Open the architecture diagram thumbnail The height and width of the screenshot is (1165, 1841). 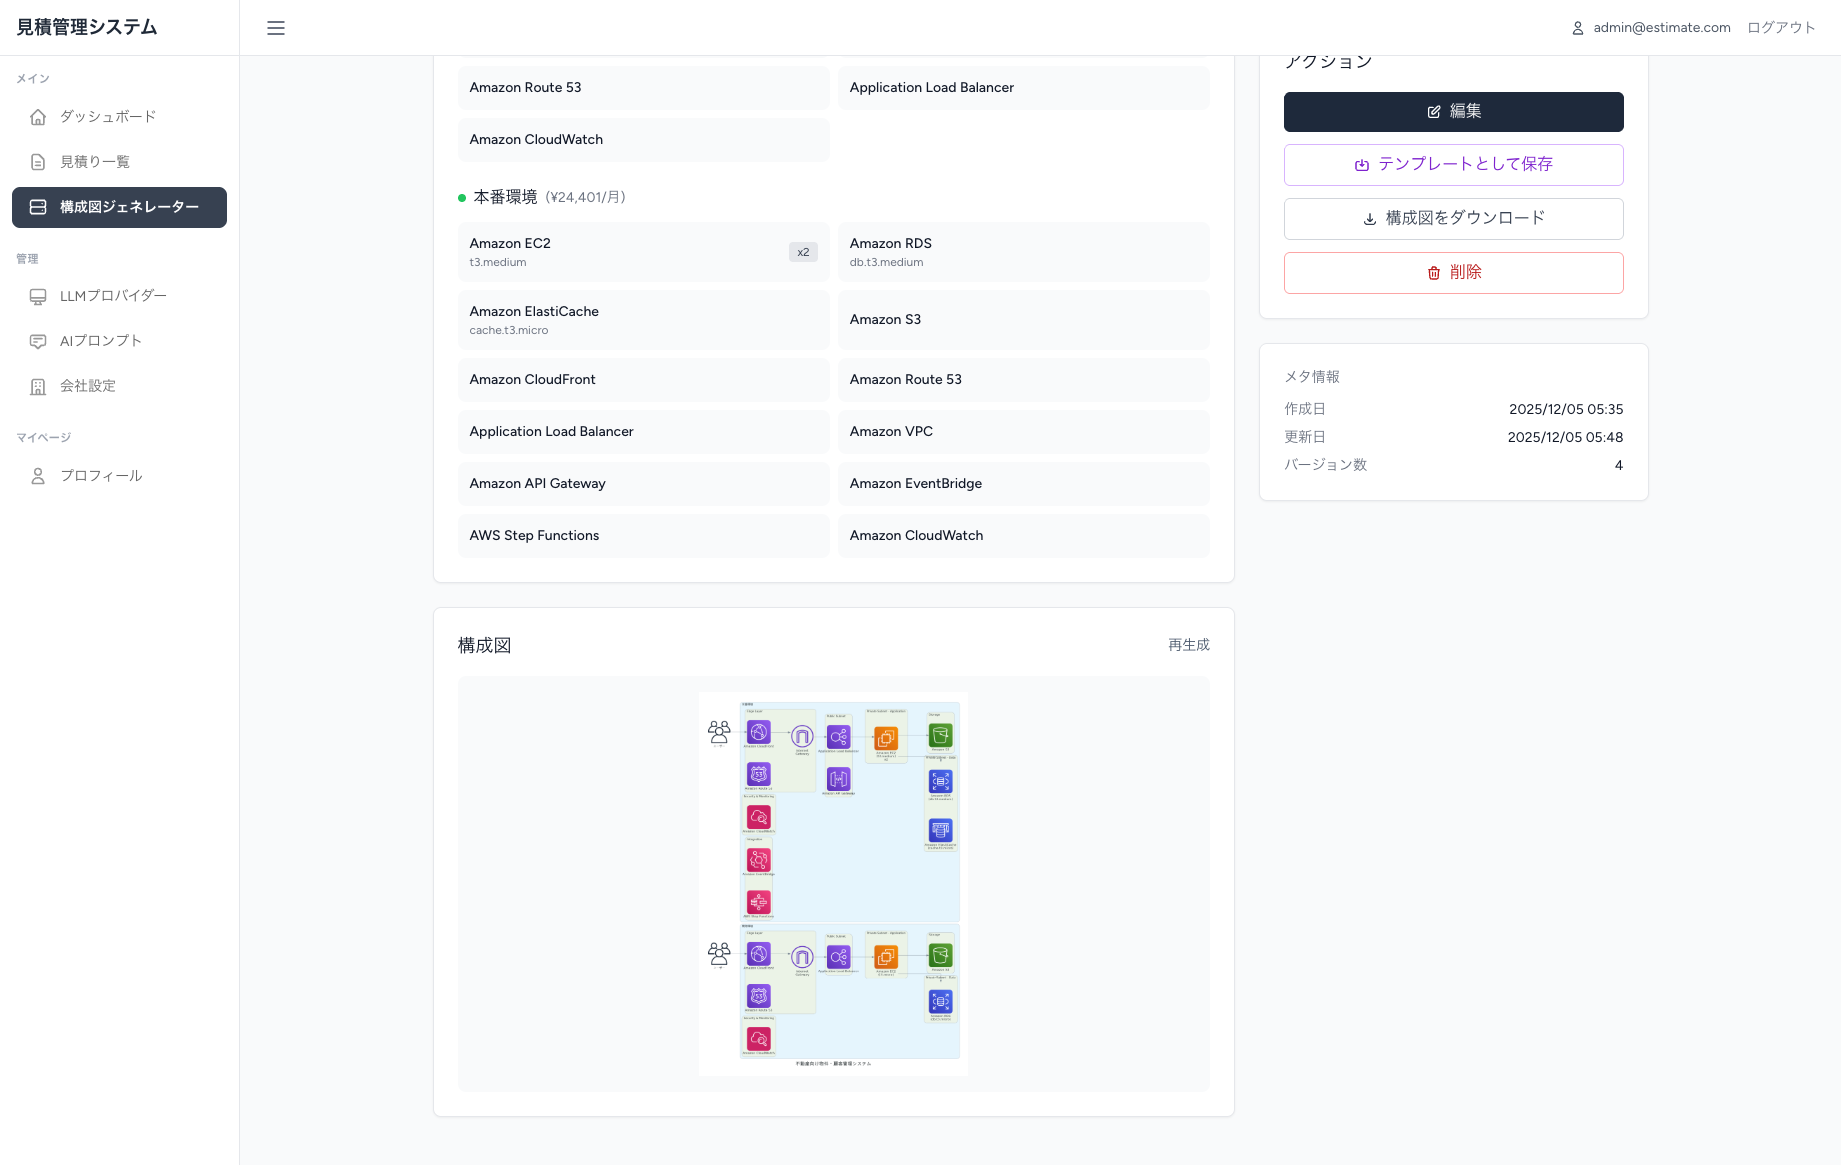tap(833, 884)
